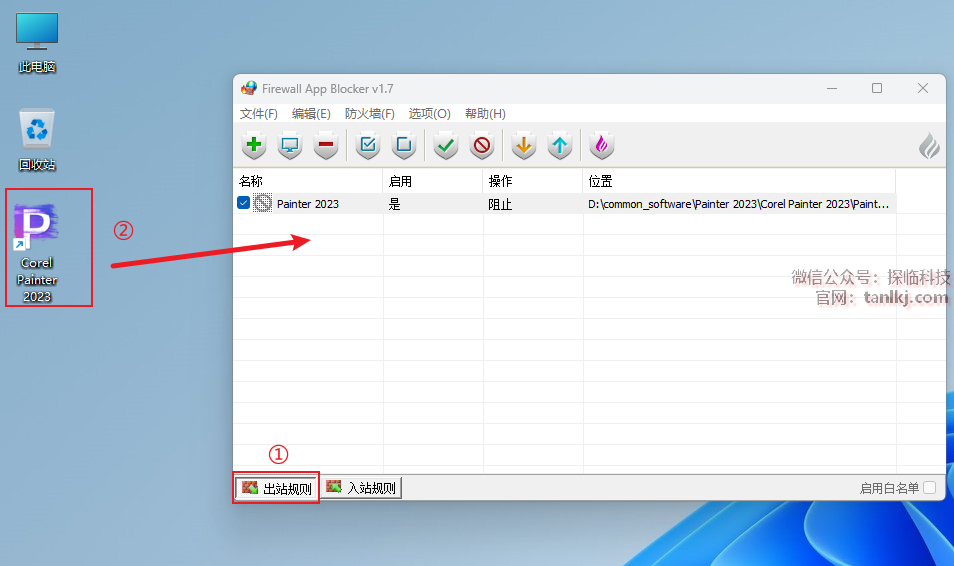Click the checked box enable rule icon
The height and width of the screenshot is (566, 954).
(368, 146)
